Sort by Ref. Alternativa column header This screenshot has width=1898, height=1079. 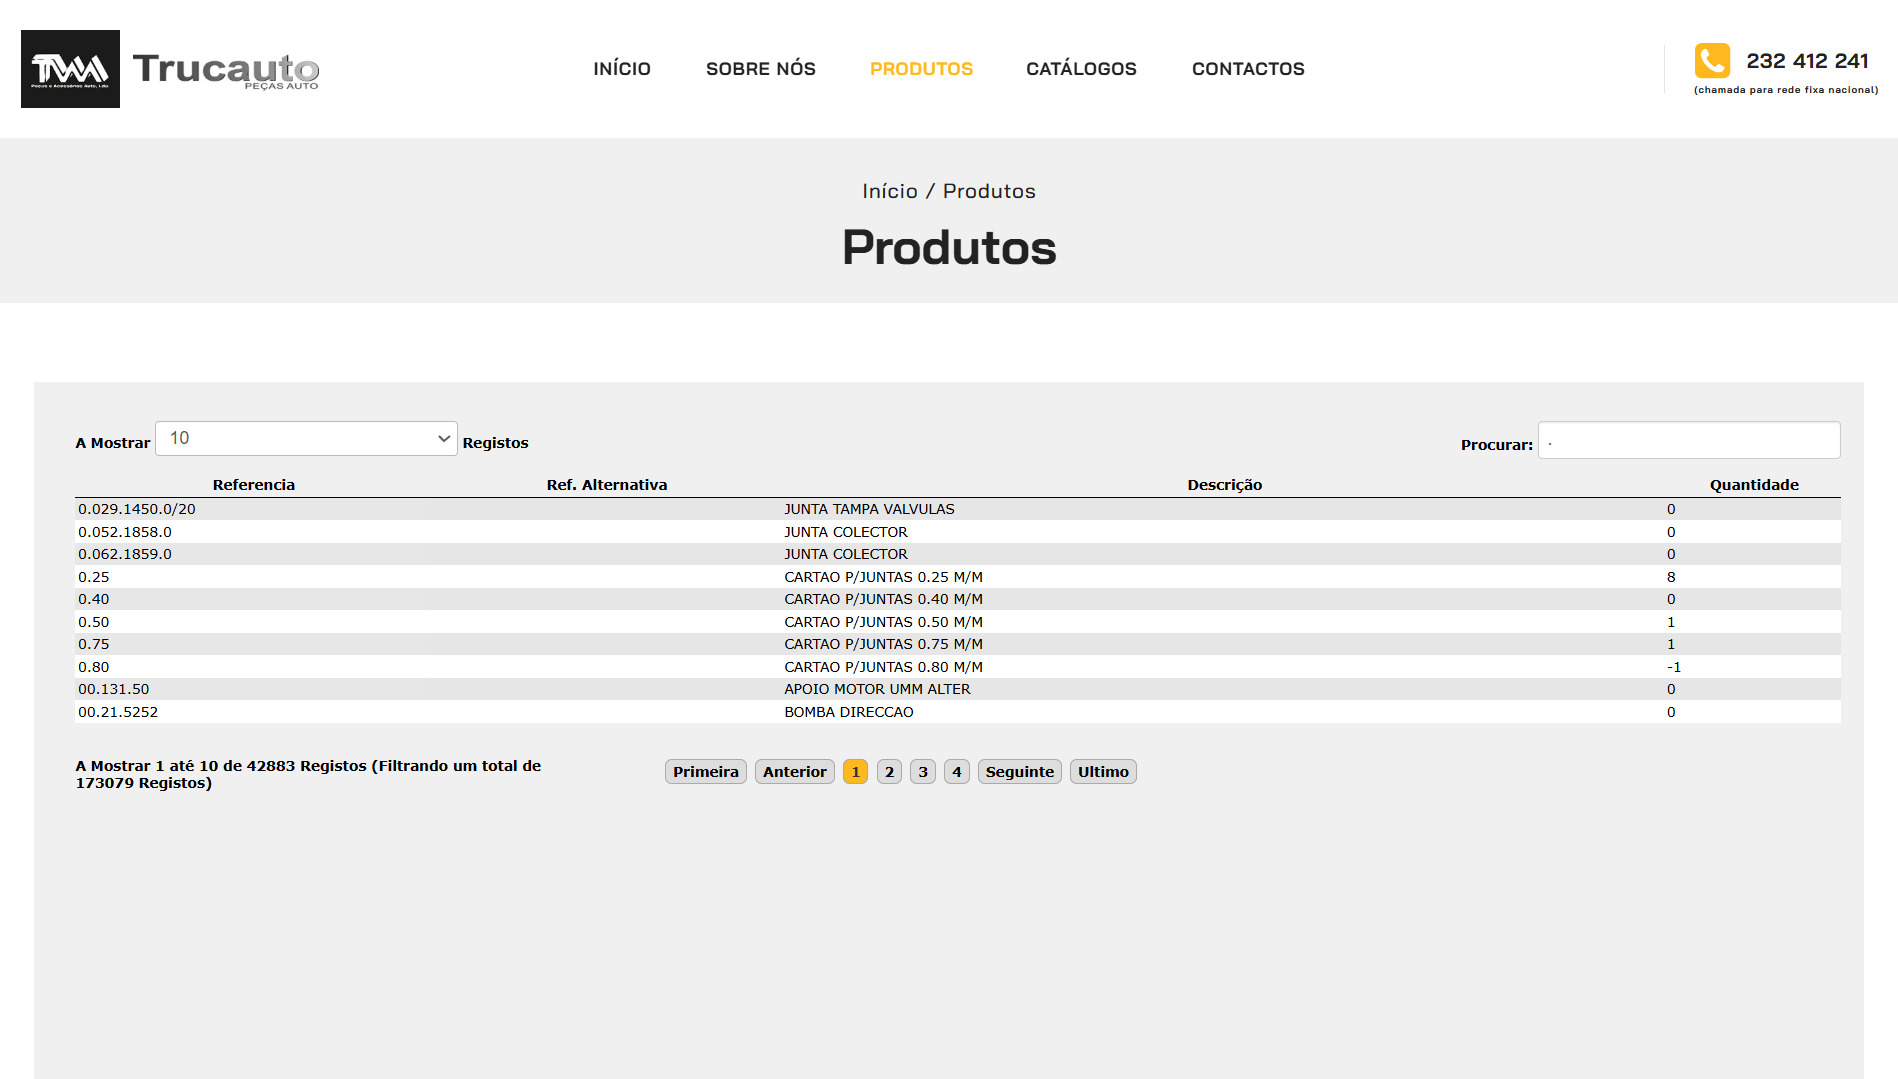click(x=606, y=485)
